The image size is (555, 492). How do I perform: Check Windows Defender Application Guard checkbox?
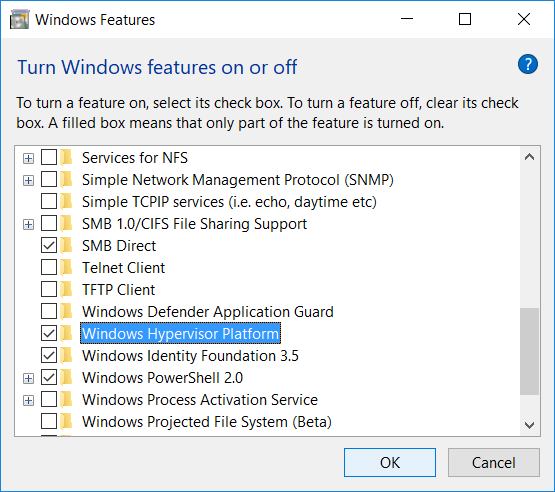click(49, 311)
